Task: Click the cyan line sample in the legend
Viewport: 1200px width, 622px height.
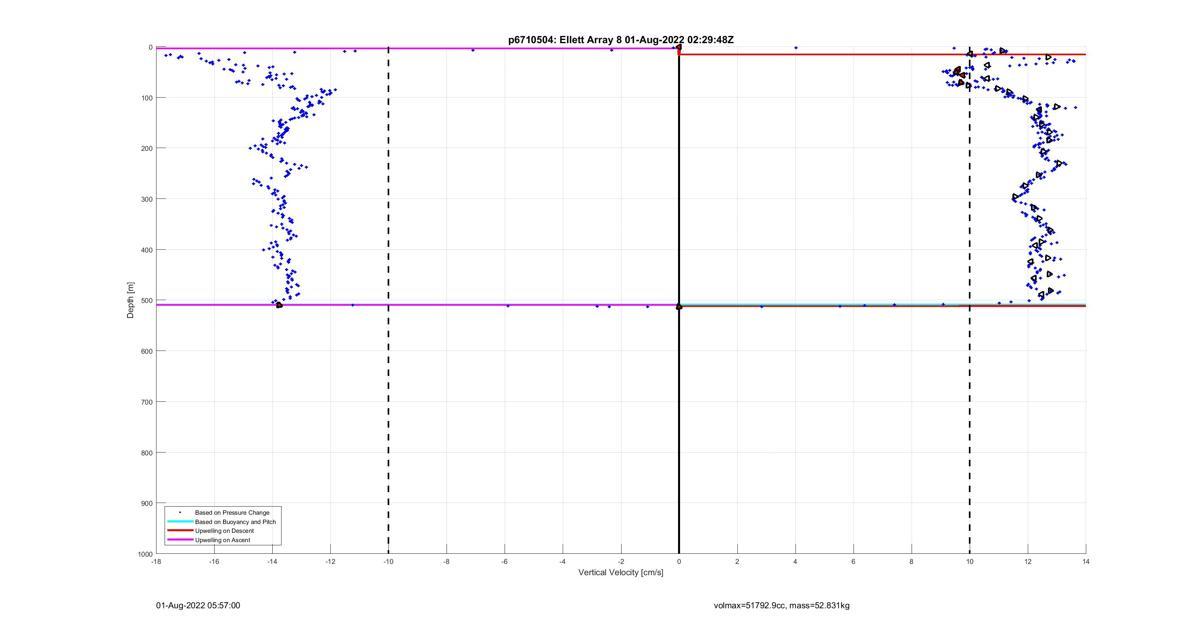Action: [x=179, y=522]
